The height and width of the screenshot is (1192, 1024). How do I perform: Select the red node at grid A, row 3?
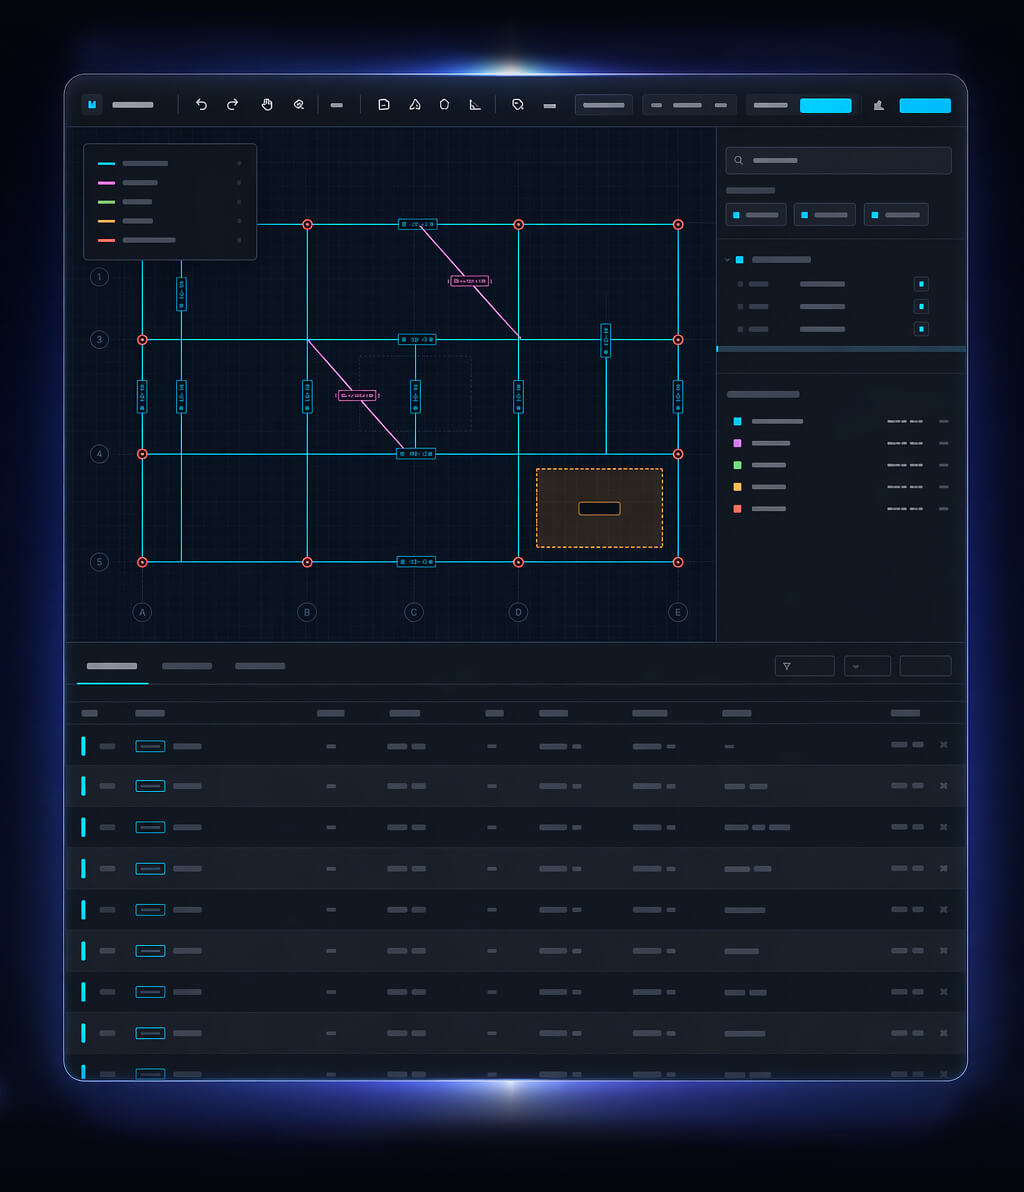pyautogui.click(x=142, y=340)
